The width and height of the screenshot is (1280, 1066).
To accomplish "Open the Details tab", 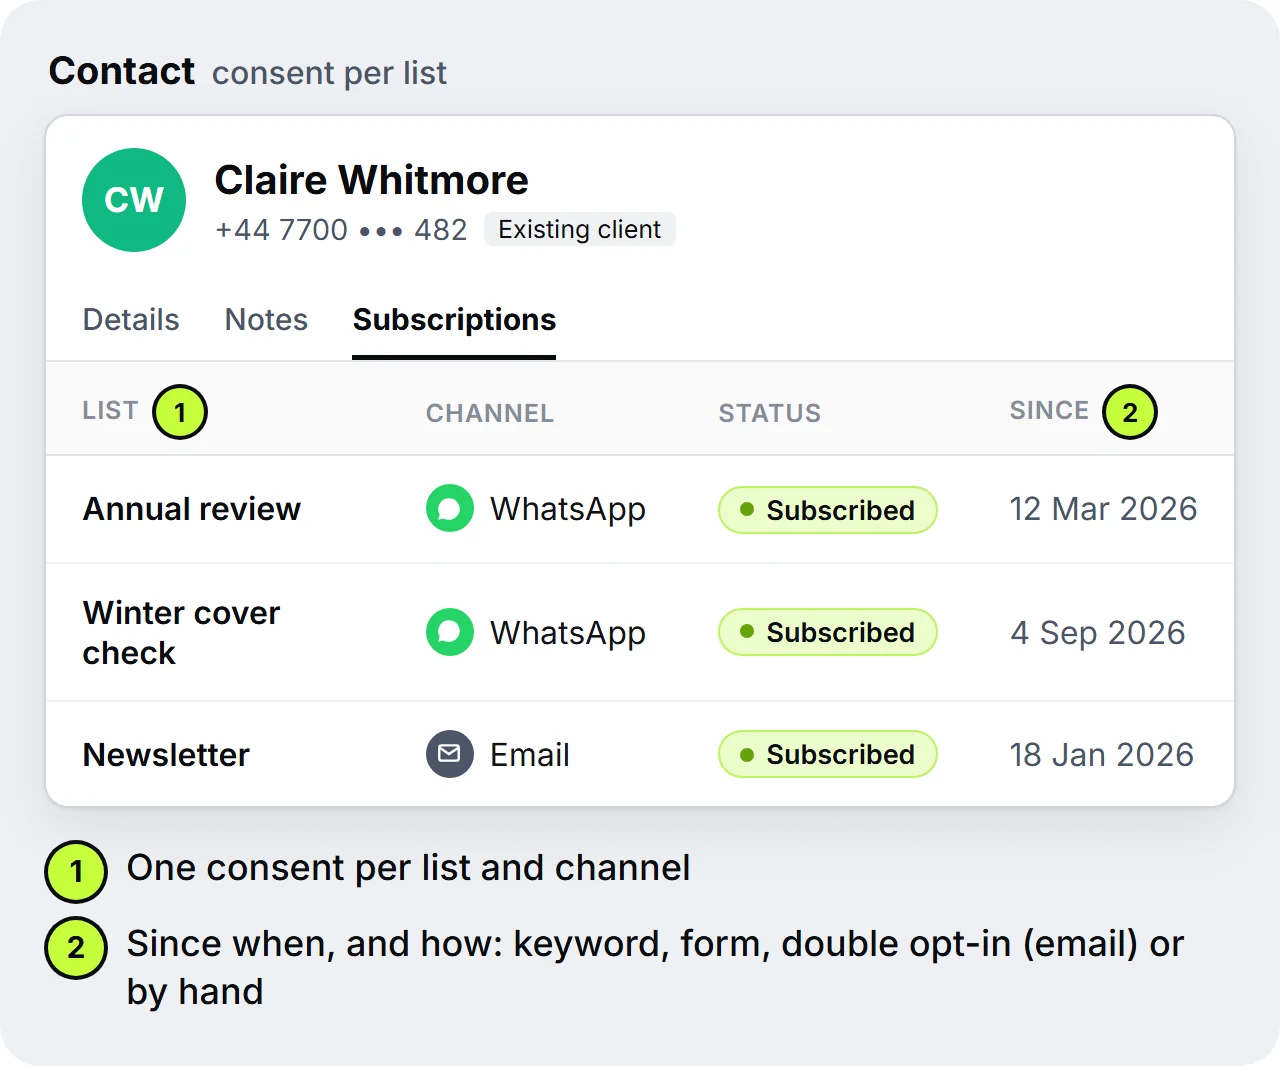I will tap(131, 320).
